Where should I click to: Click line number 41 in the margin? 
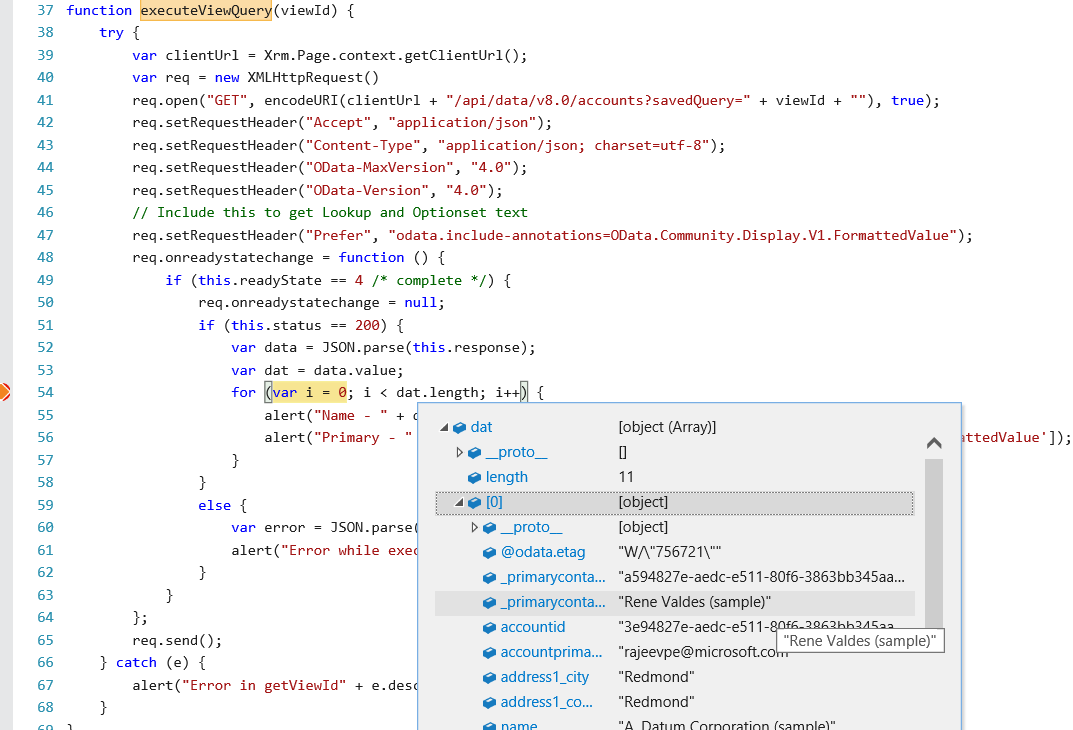tap(44, 100)
